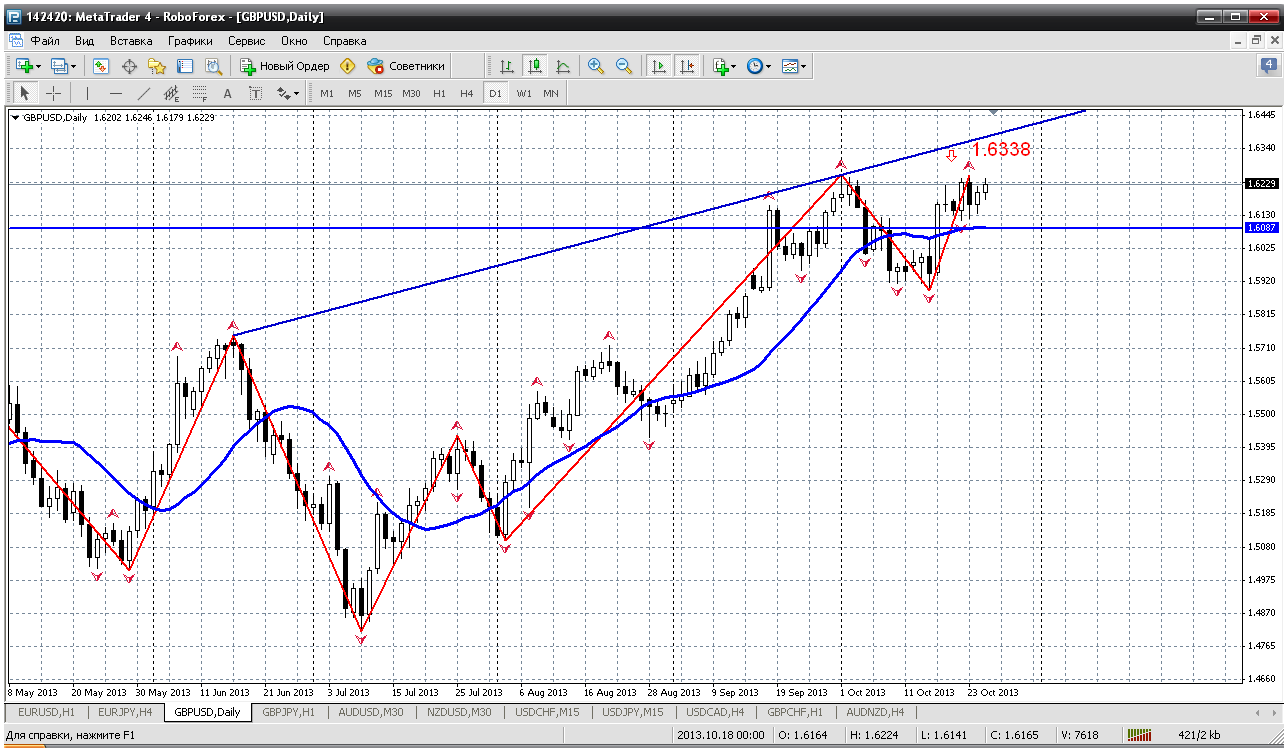
Task: Open the Справка menu
Action: pyautogui.click(x=344, y=41)
